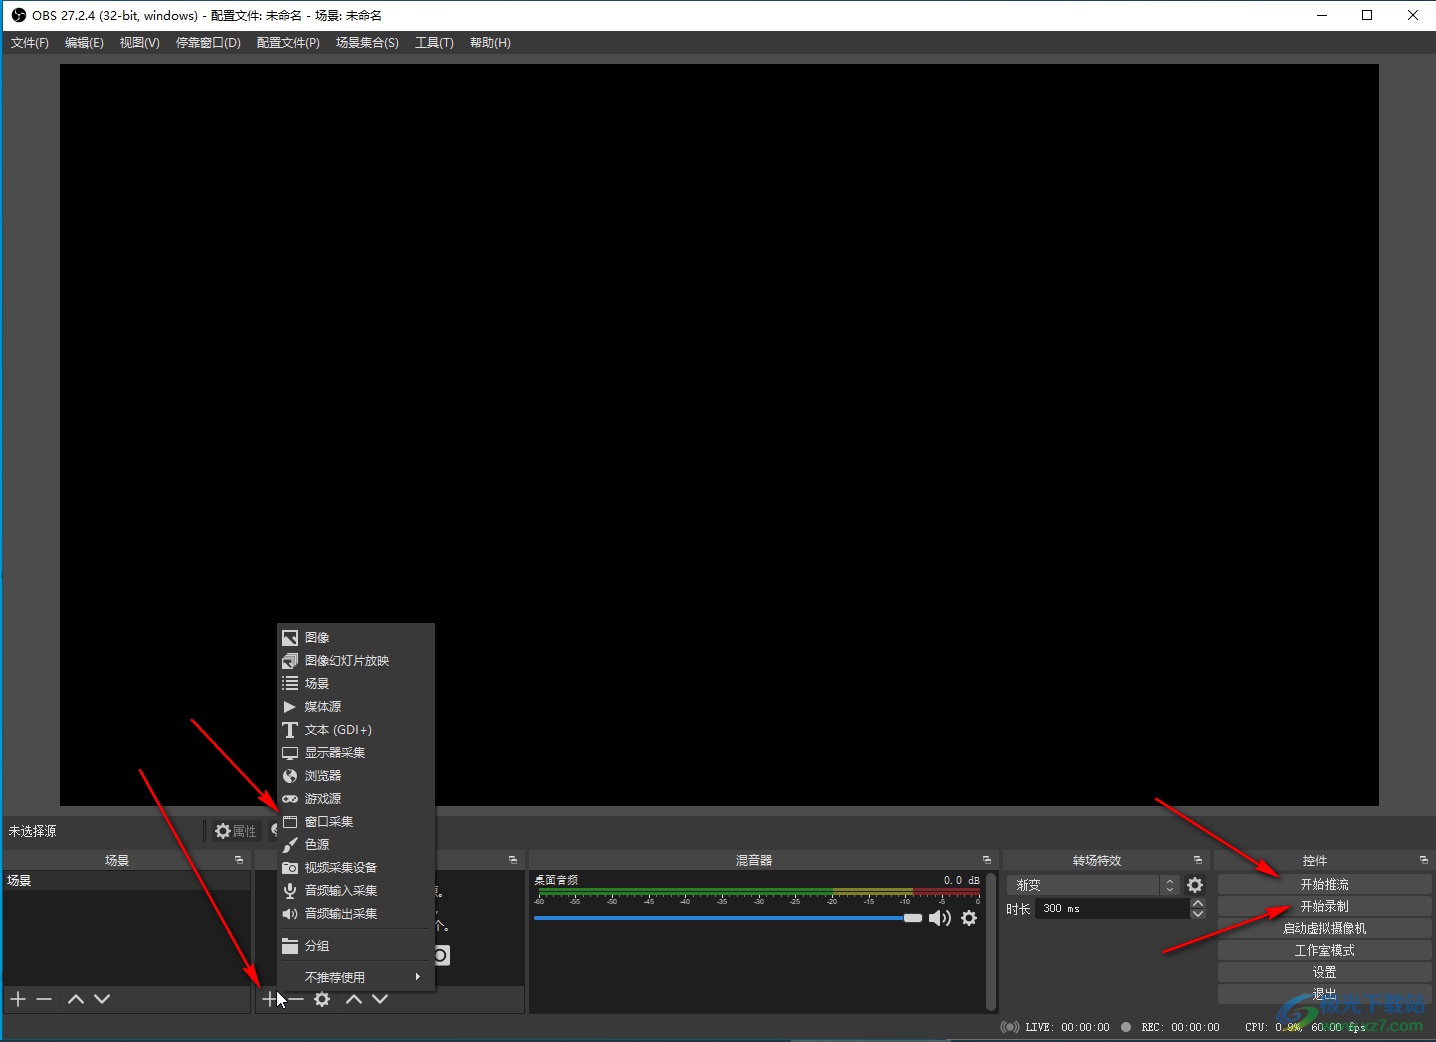
Task: Choose 媒体源 media source
Action: (x=356, y=707)
